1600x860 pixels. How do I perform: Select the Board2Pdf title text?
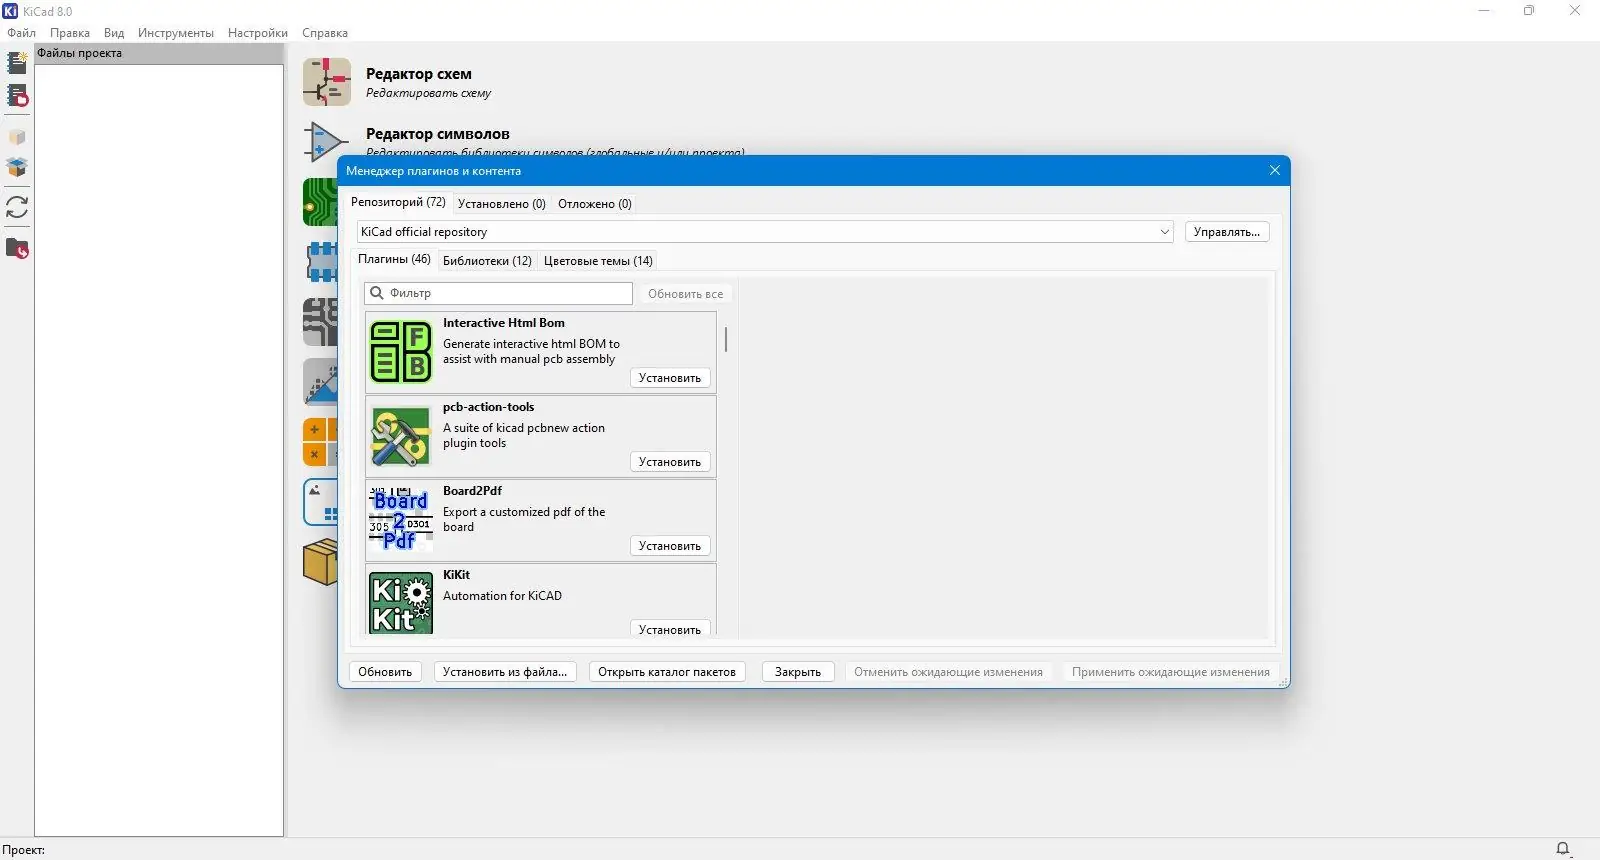pos(473,491)
